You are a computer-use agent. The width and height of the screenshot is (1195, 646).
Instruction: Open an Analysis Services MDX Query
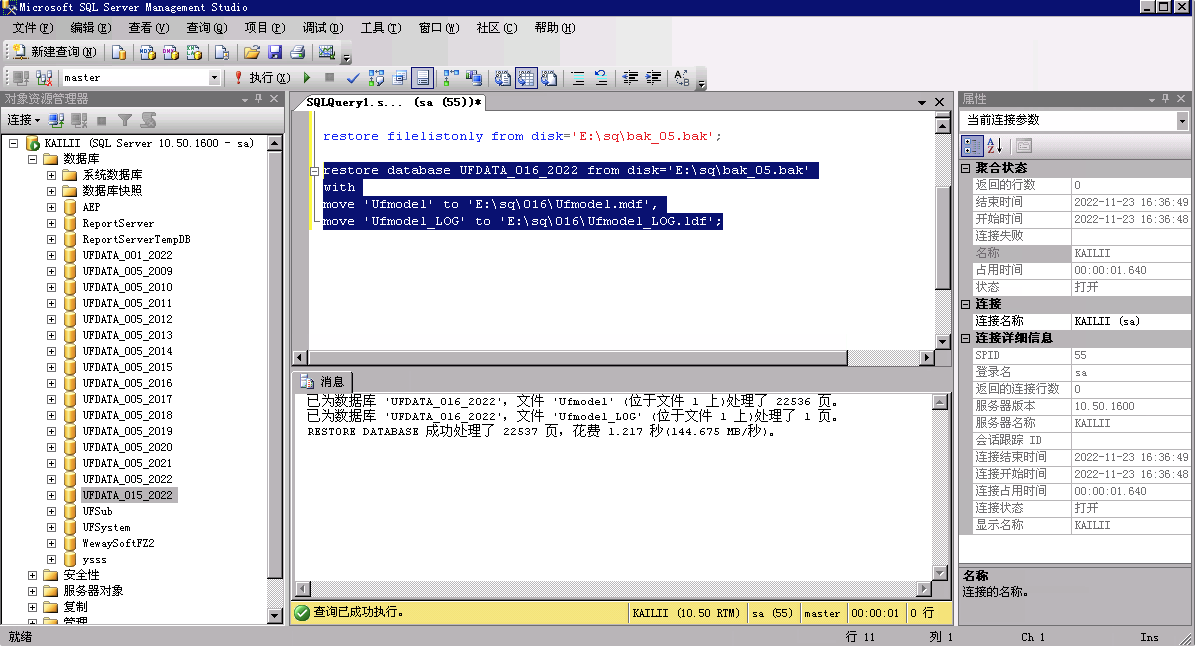pos(147,52)
